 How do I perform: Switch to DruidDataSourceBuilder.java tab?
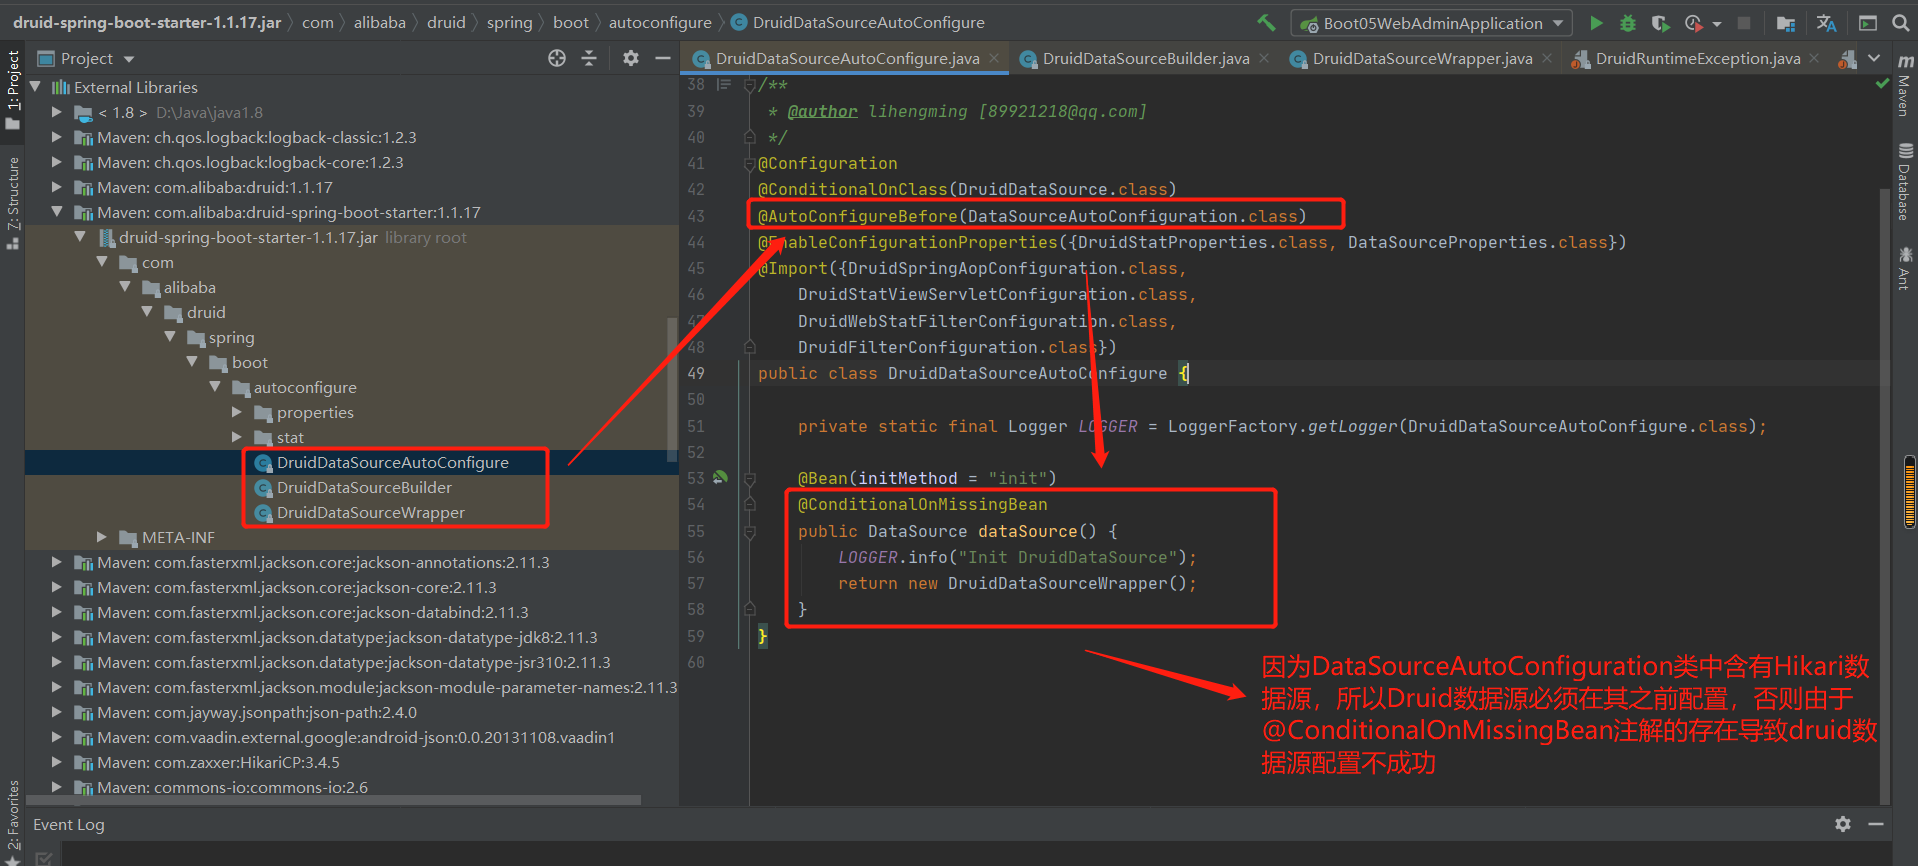[x=1145, y=59]
